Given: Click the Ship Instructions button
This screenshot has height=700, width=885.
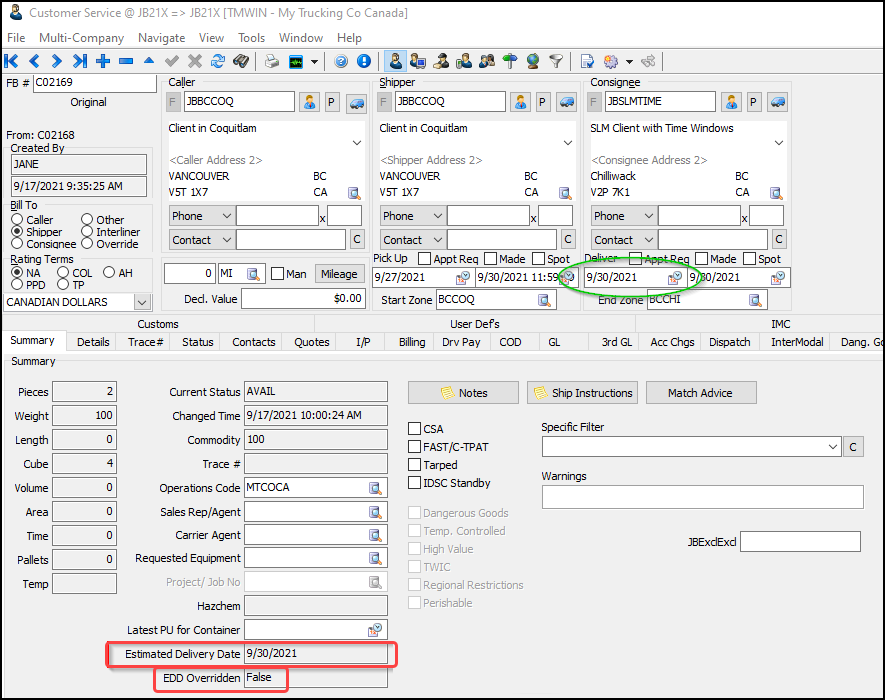Looking at the screenshot, I should 582,393.
